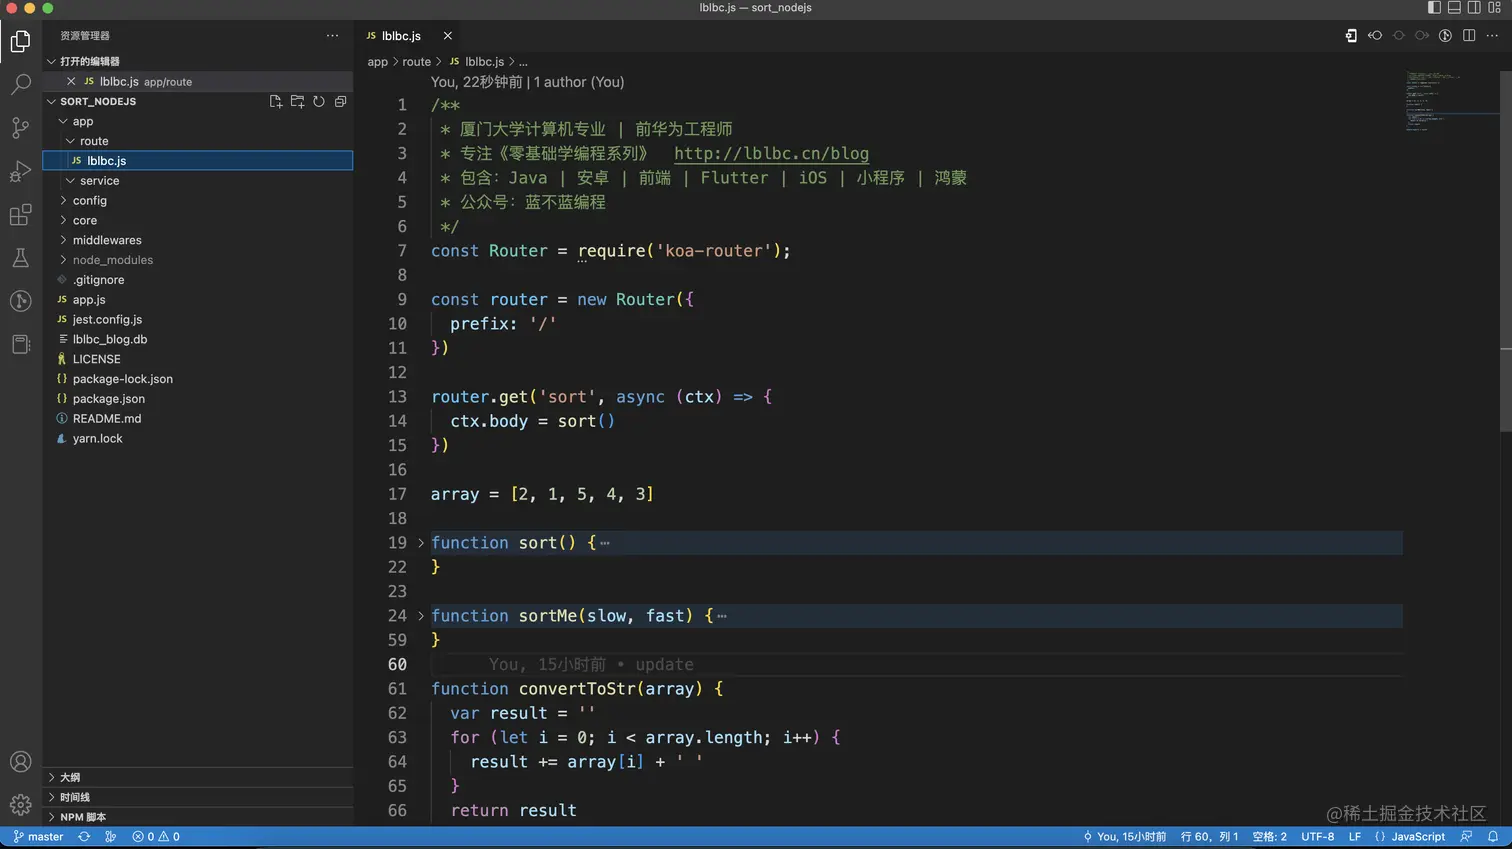
Task: Expand folded sortMe function at line 24
Action: point(420,616)
